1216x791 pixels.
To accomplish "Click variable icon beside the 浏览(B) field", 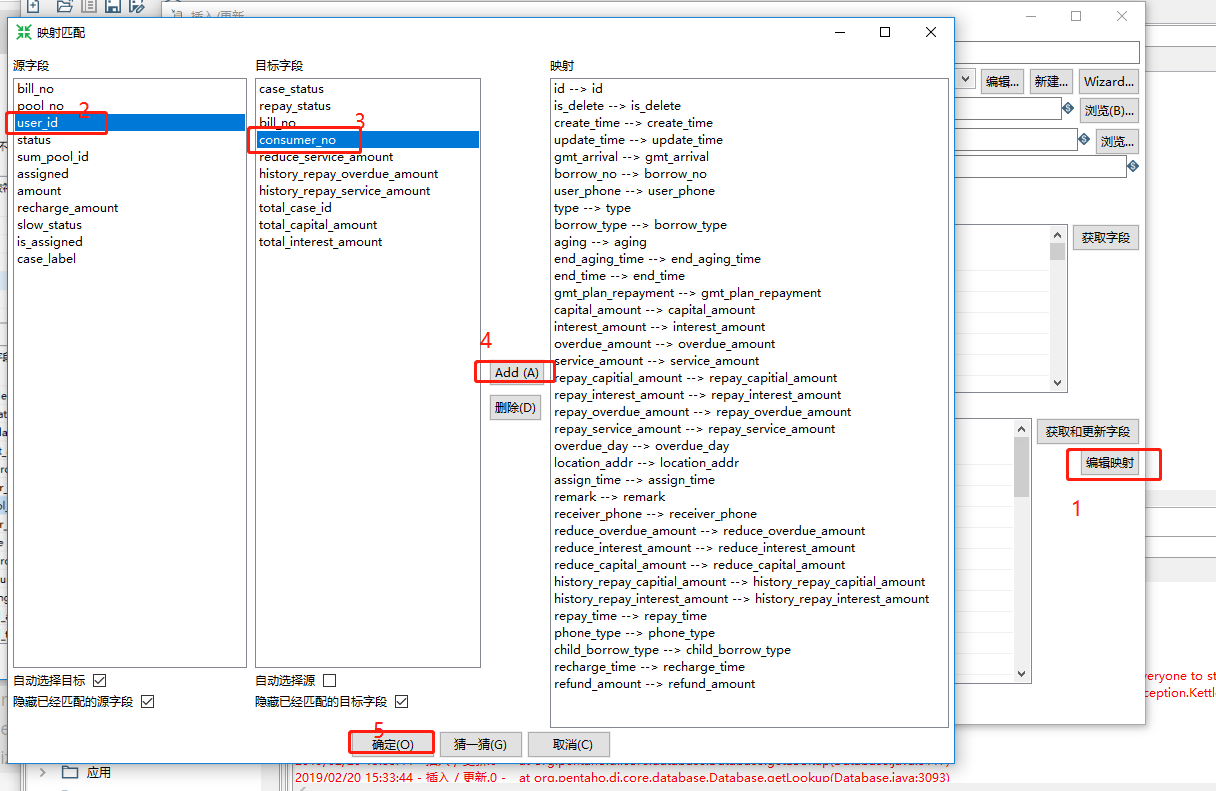I will (x=1068, y=108).
